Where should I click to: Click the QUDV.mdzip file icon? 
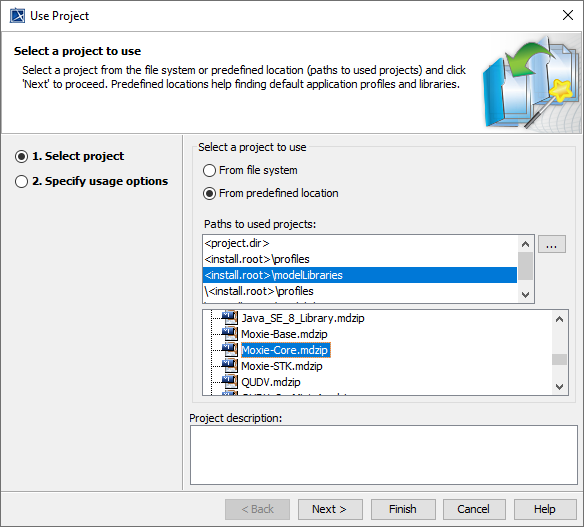coord(230,382)
